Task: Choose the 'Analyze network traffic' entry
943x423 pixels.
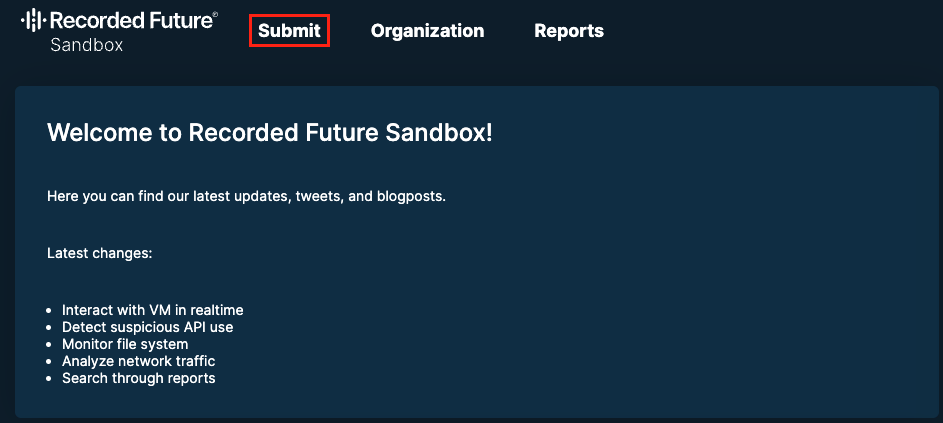Action: (138, 361)
